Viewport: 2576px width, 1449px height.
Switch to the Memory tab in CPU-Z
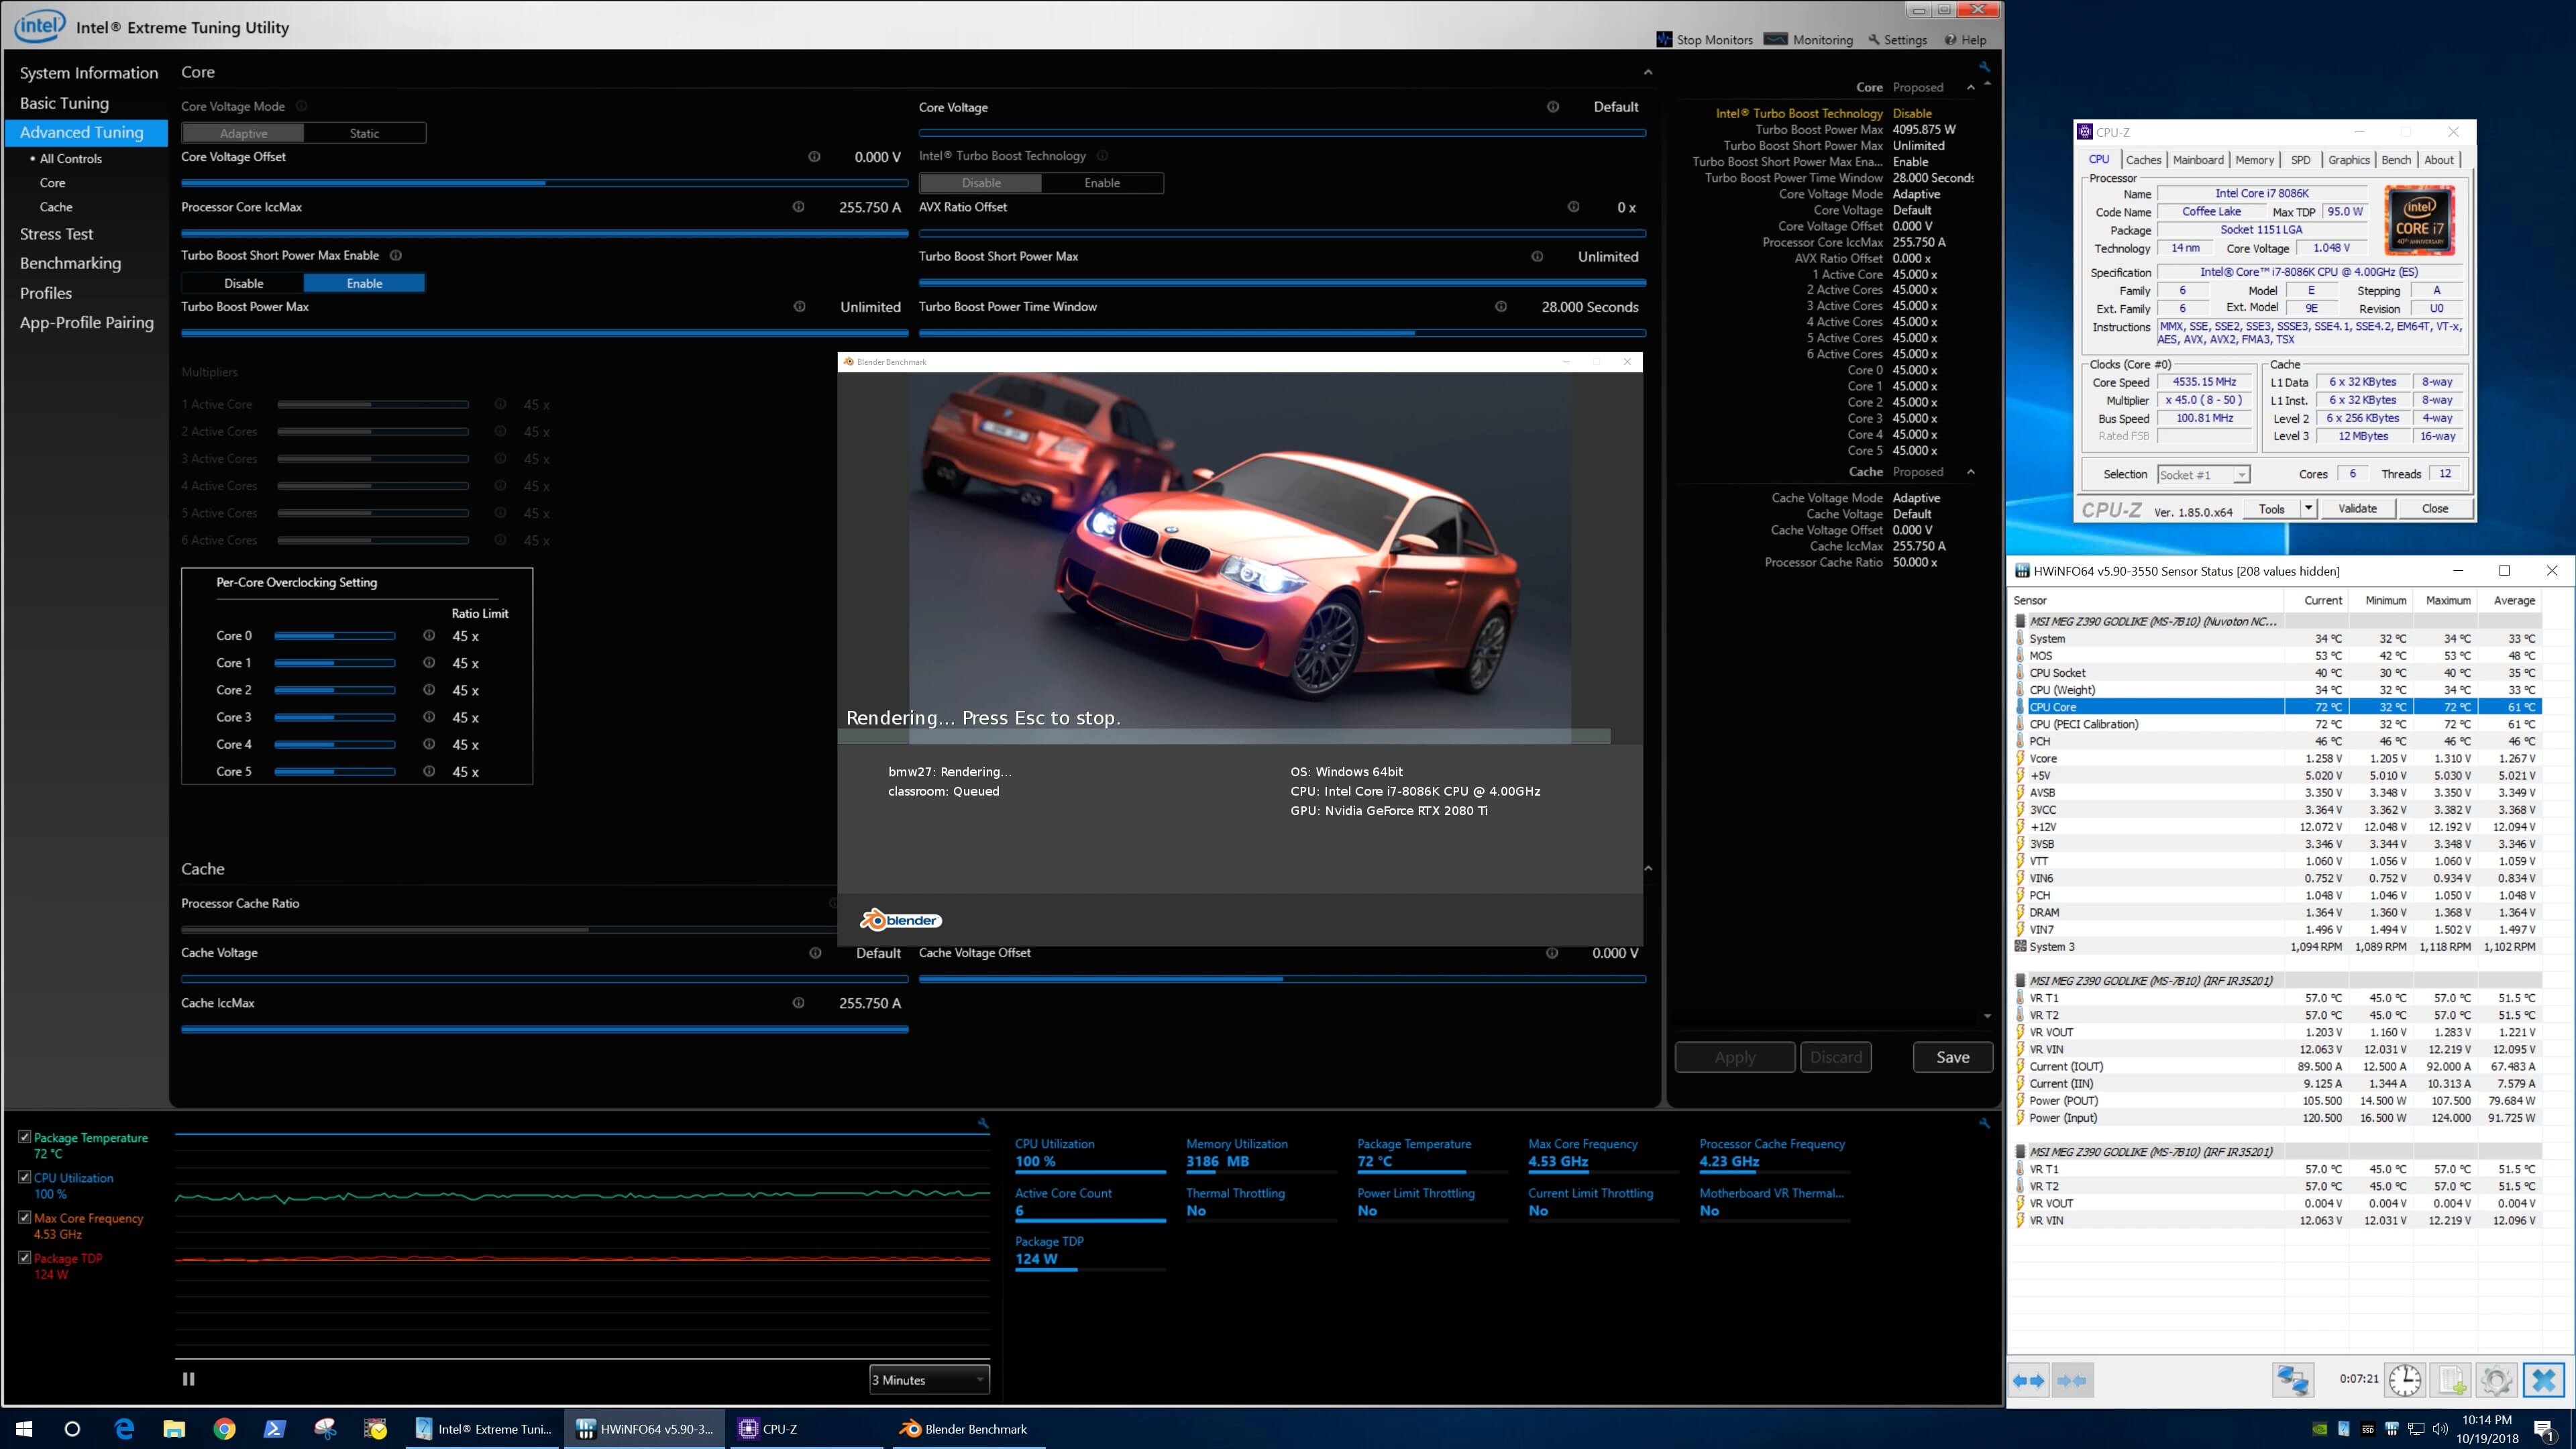(2254, 160)
